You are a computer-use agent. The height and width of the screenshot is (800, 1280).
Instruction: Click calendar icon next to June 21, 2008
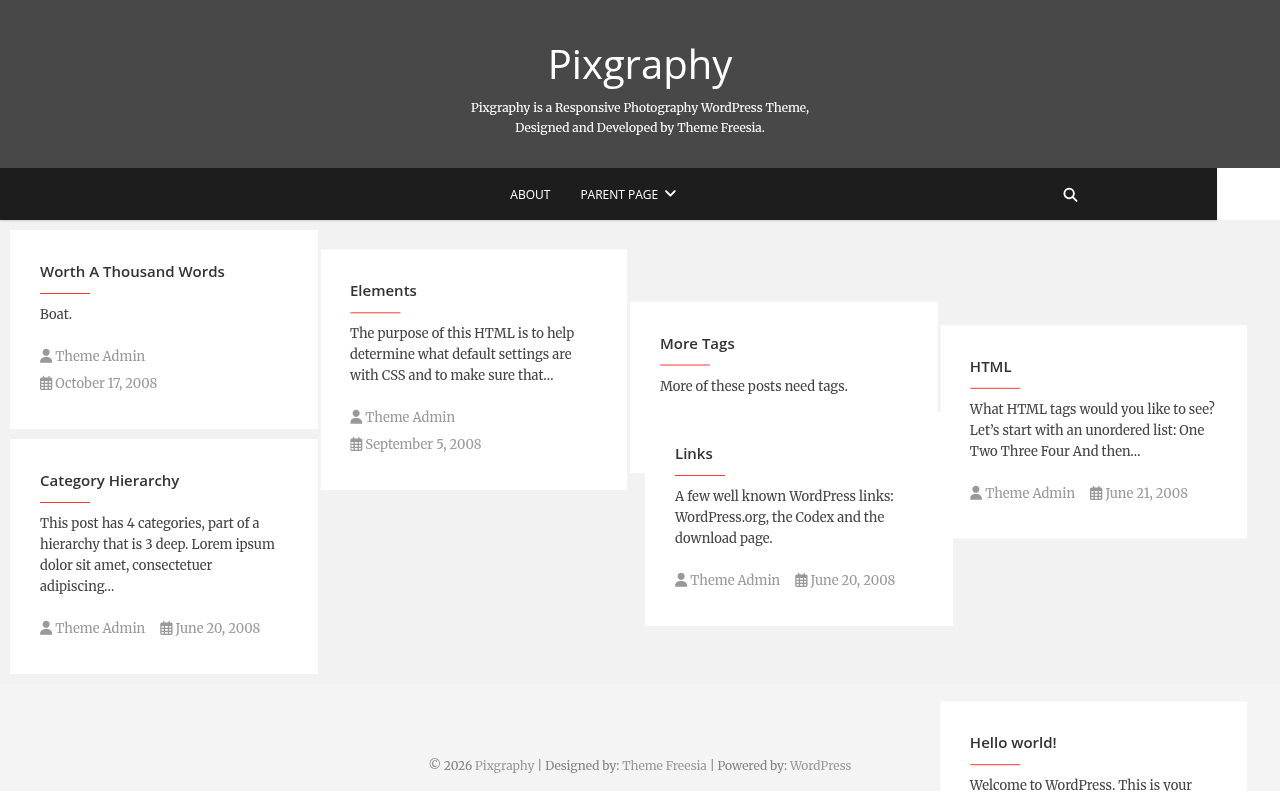click(1096, 493)
